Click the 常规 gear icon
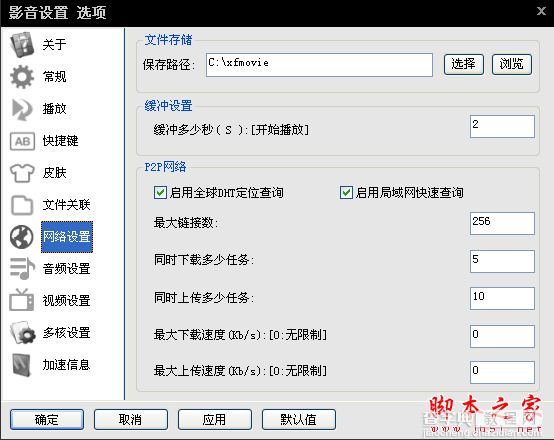Image resolution: width=554 pixels, height=440 pixels. click(x=22, y=77)
